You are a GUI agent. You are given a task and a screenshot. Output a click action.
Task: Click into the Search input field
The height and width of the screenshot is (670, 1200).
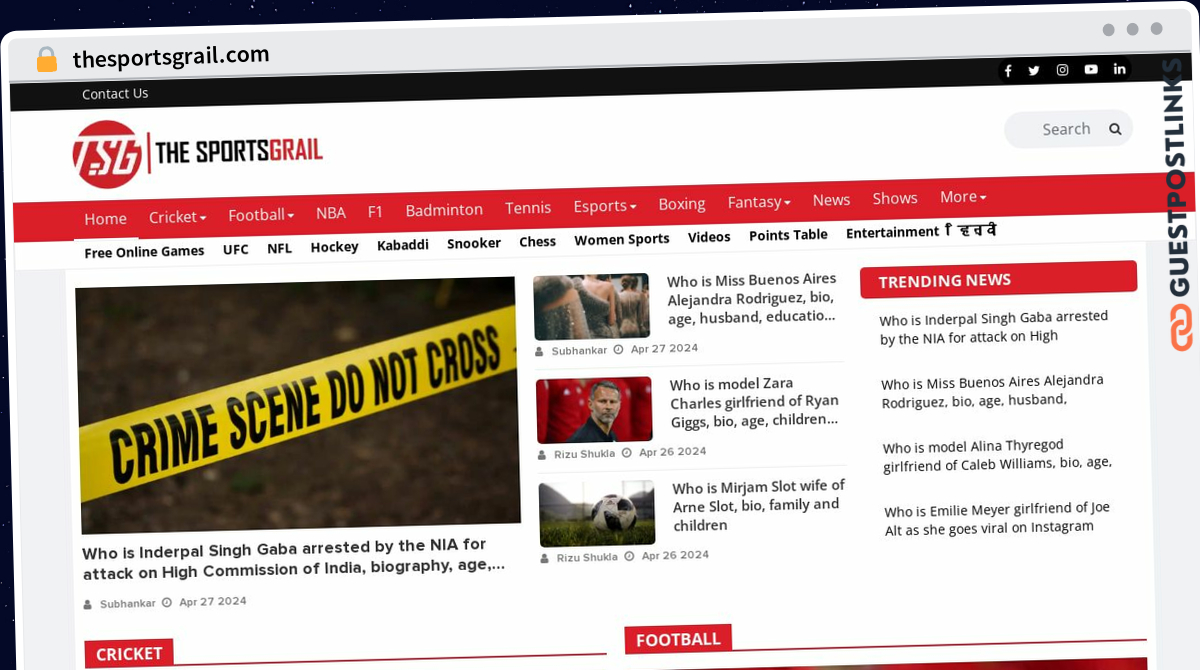1058,129
